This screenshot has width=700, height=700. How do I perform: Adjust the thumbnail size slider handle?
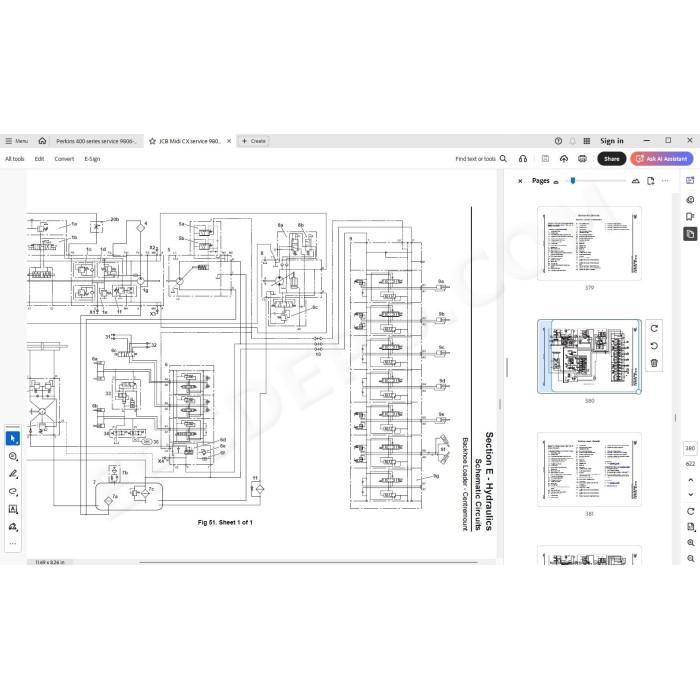[x=573, y=181]
